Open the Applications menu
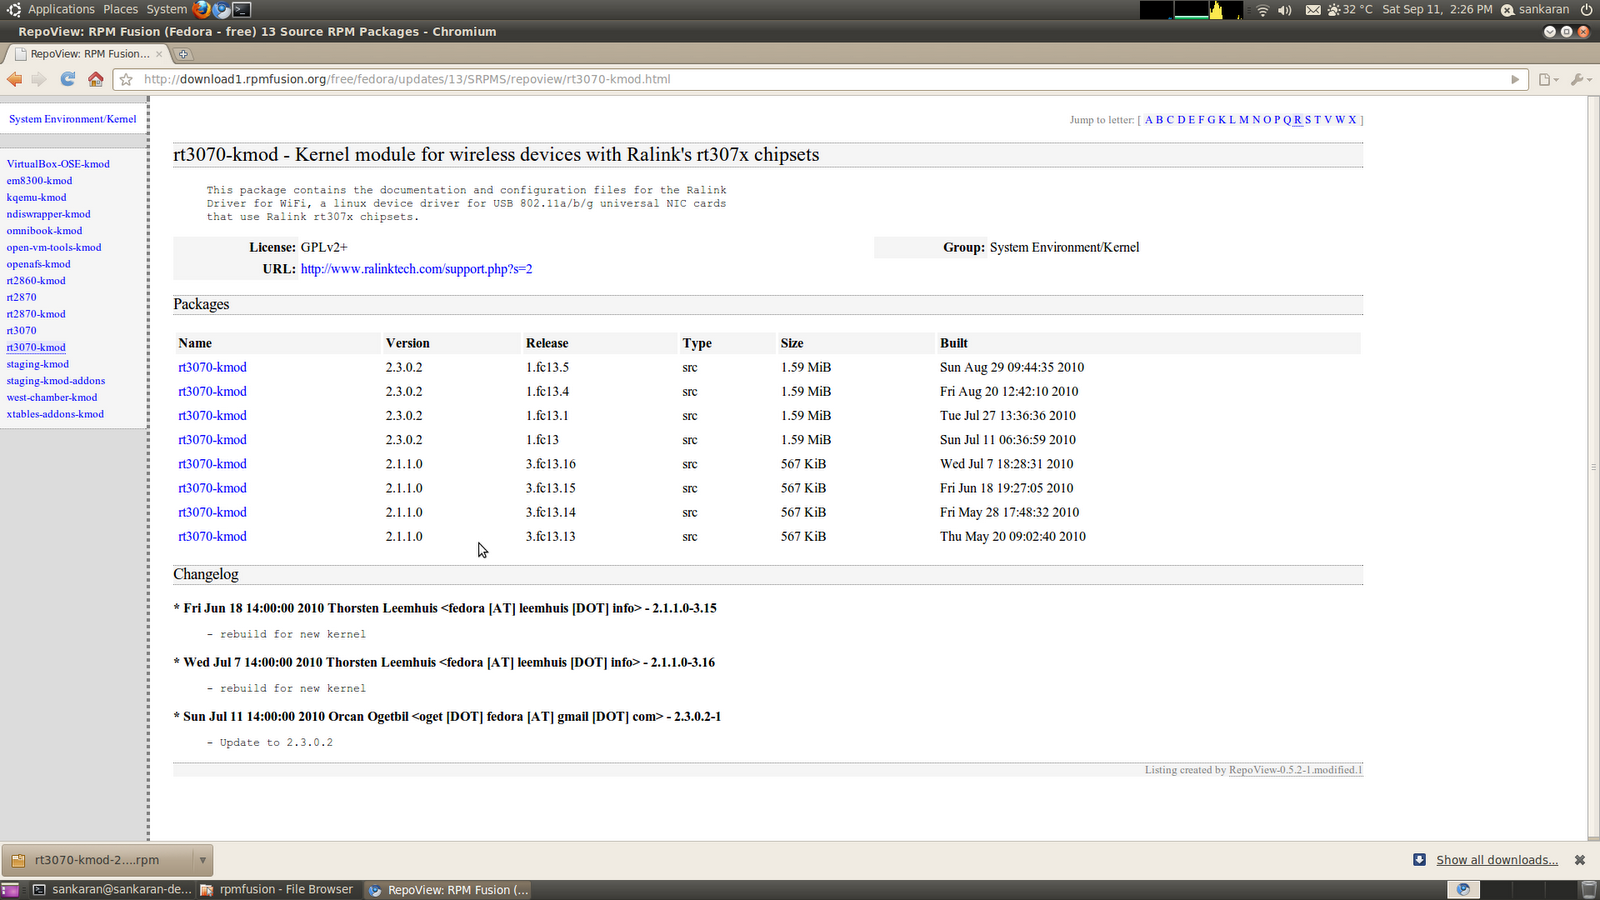Viewport: 1600px width, 900px height. [61, 9]
